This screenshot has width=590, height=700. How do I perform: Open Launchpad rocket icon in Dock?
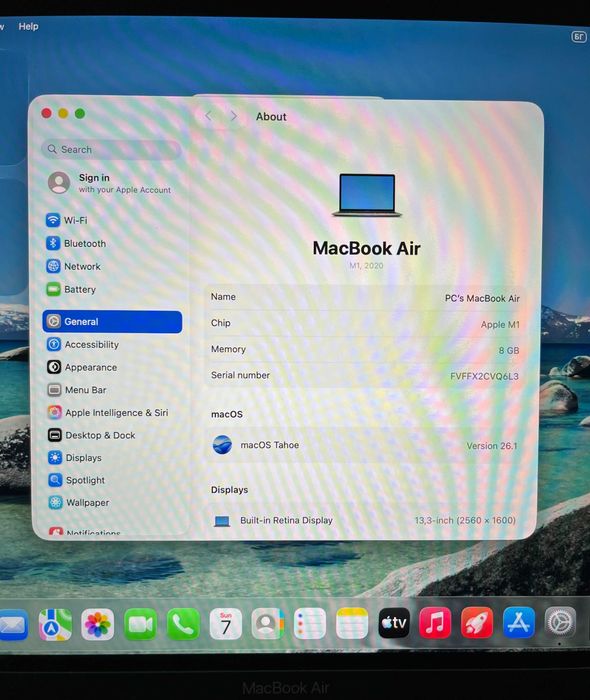point(477,622)
